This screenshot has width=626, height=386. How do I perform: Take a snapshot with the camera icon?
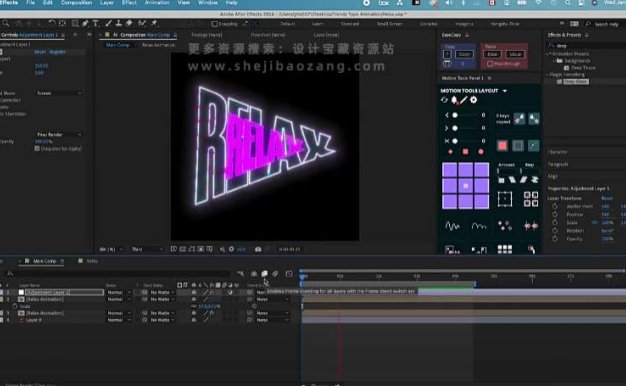click(258, 249)
